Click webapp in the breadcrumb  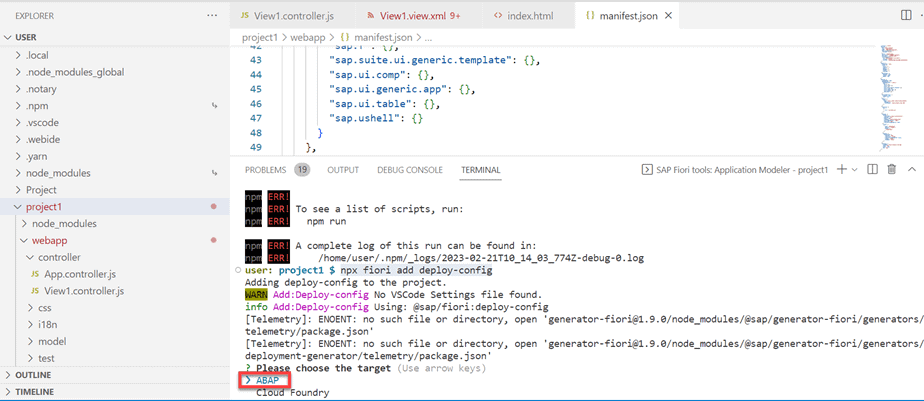coord(309,37)
